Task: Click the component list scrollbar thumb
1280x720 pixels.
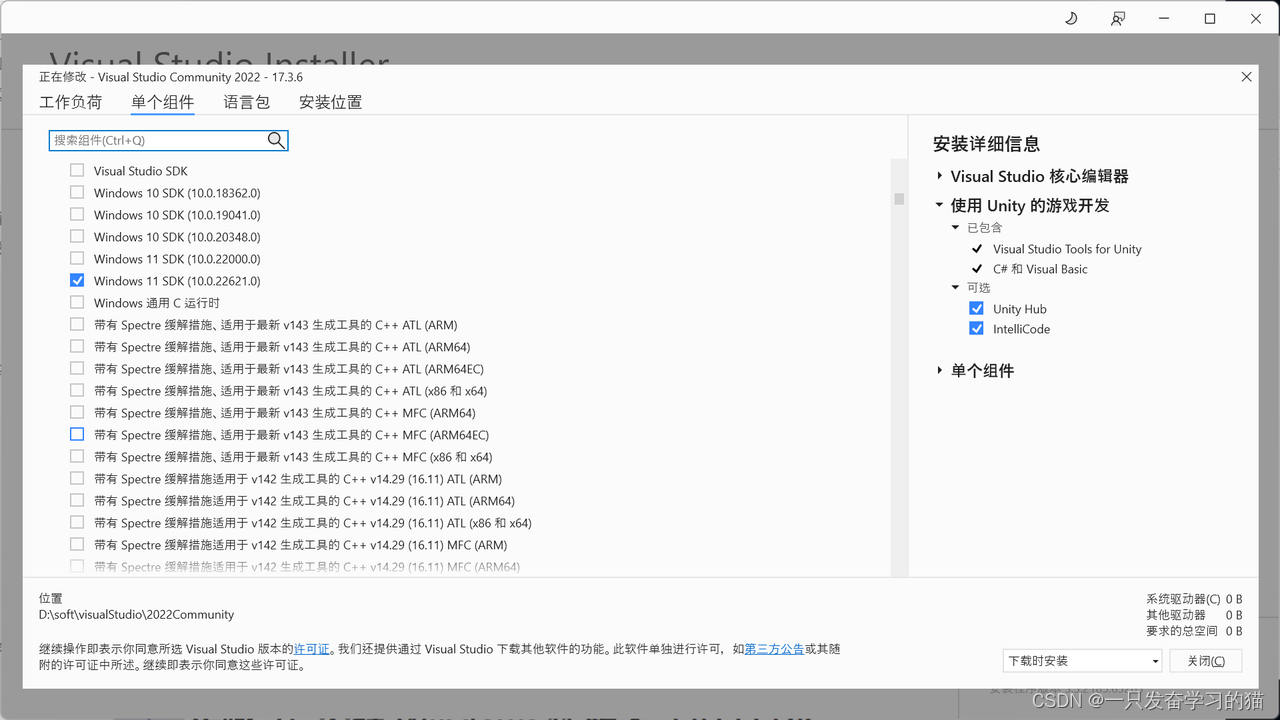Action: click(x=899, y=199)
